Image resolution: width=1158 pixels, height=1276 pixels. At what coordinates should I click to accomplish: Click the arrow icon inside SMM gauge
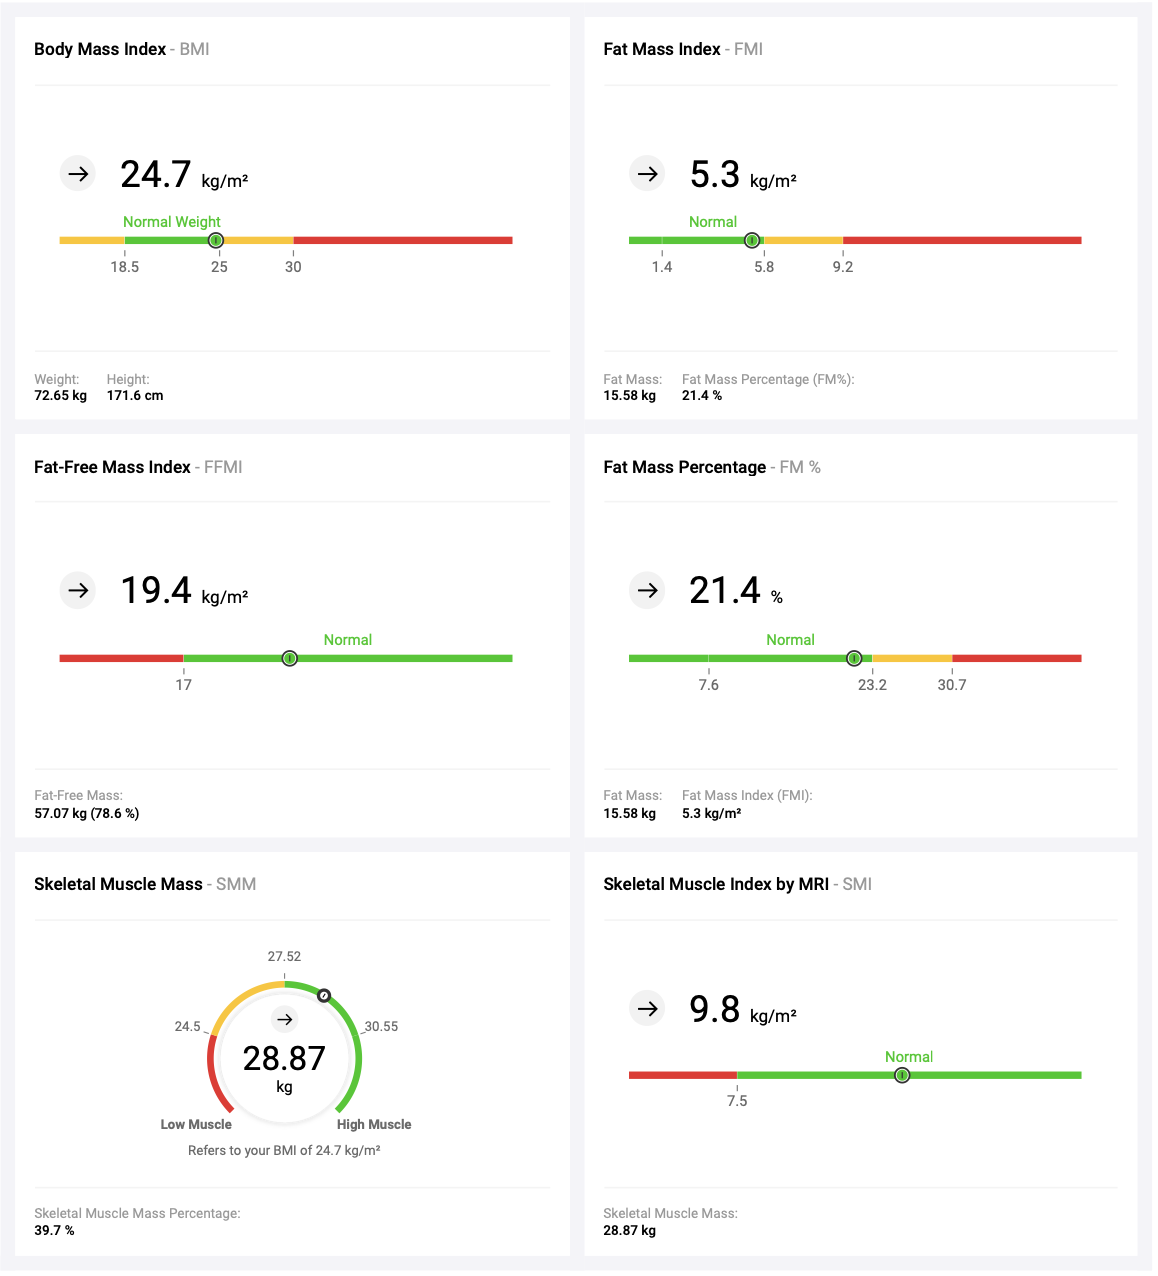[285, 1019]
